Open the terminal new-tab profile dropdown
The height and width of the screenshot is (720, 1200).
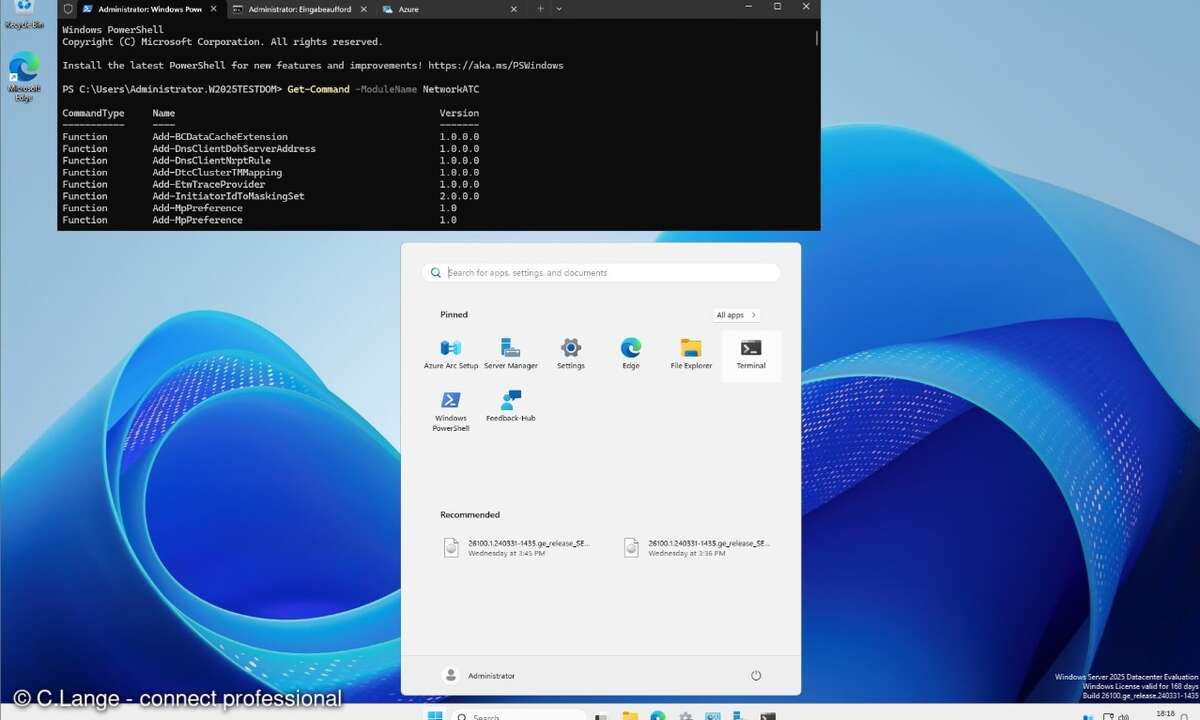click(x=559, y=9)
